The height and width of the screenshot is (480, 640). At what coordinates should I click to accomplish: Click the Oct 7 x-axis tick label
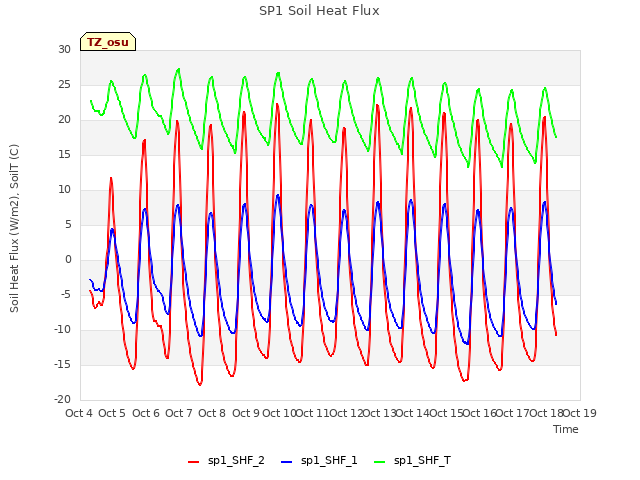point(179,413)
